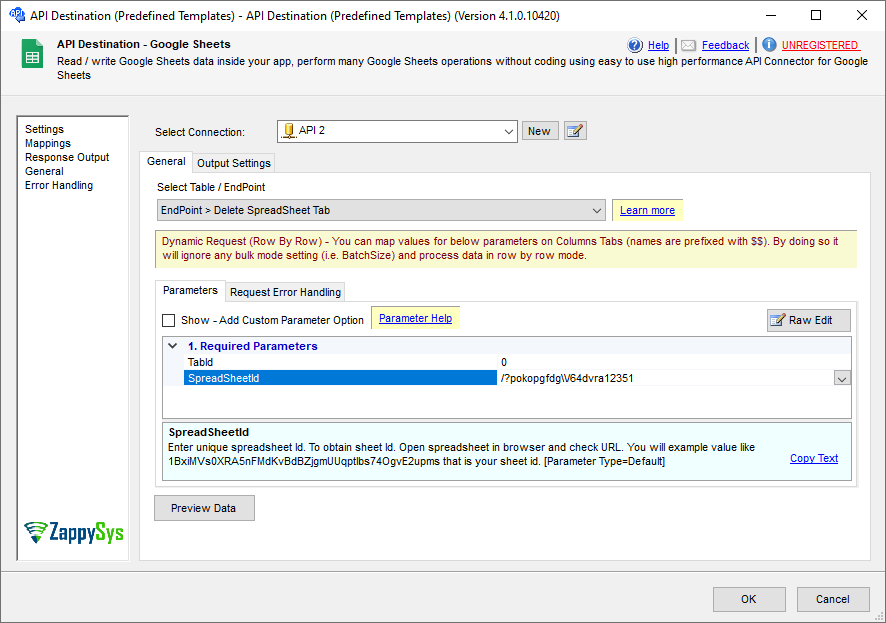Click the Raw Edit button
The width and height of the screenshot is (886, 623).
809,320
